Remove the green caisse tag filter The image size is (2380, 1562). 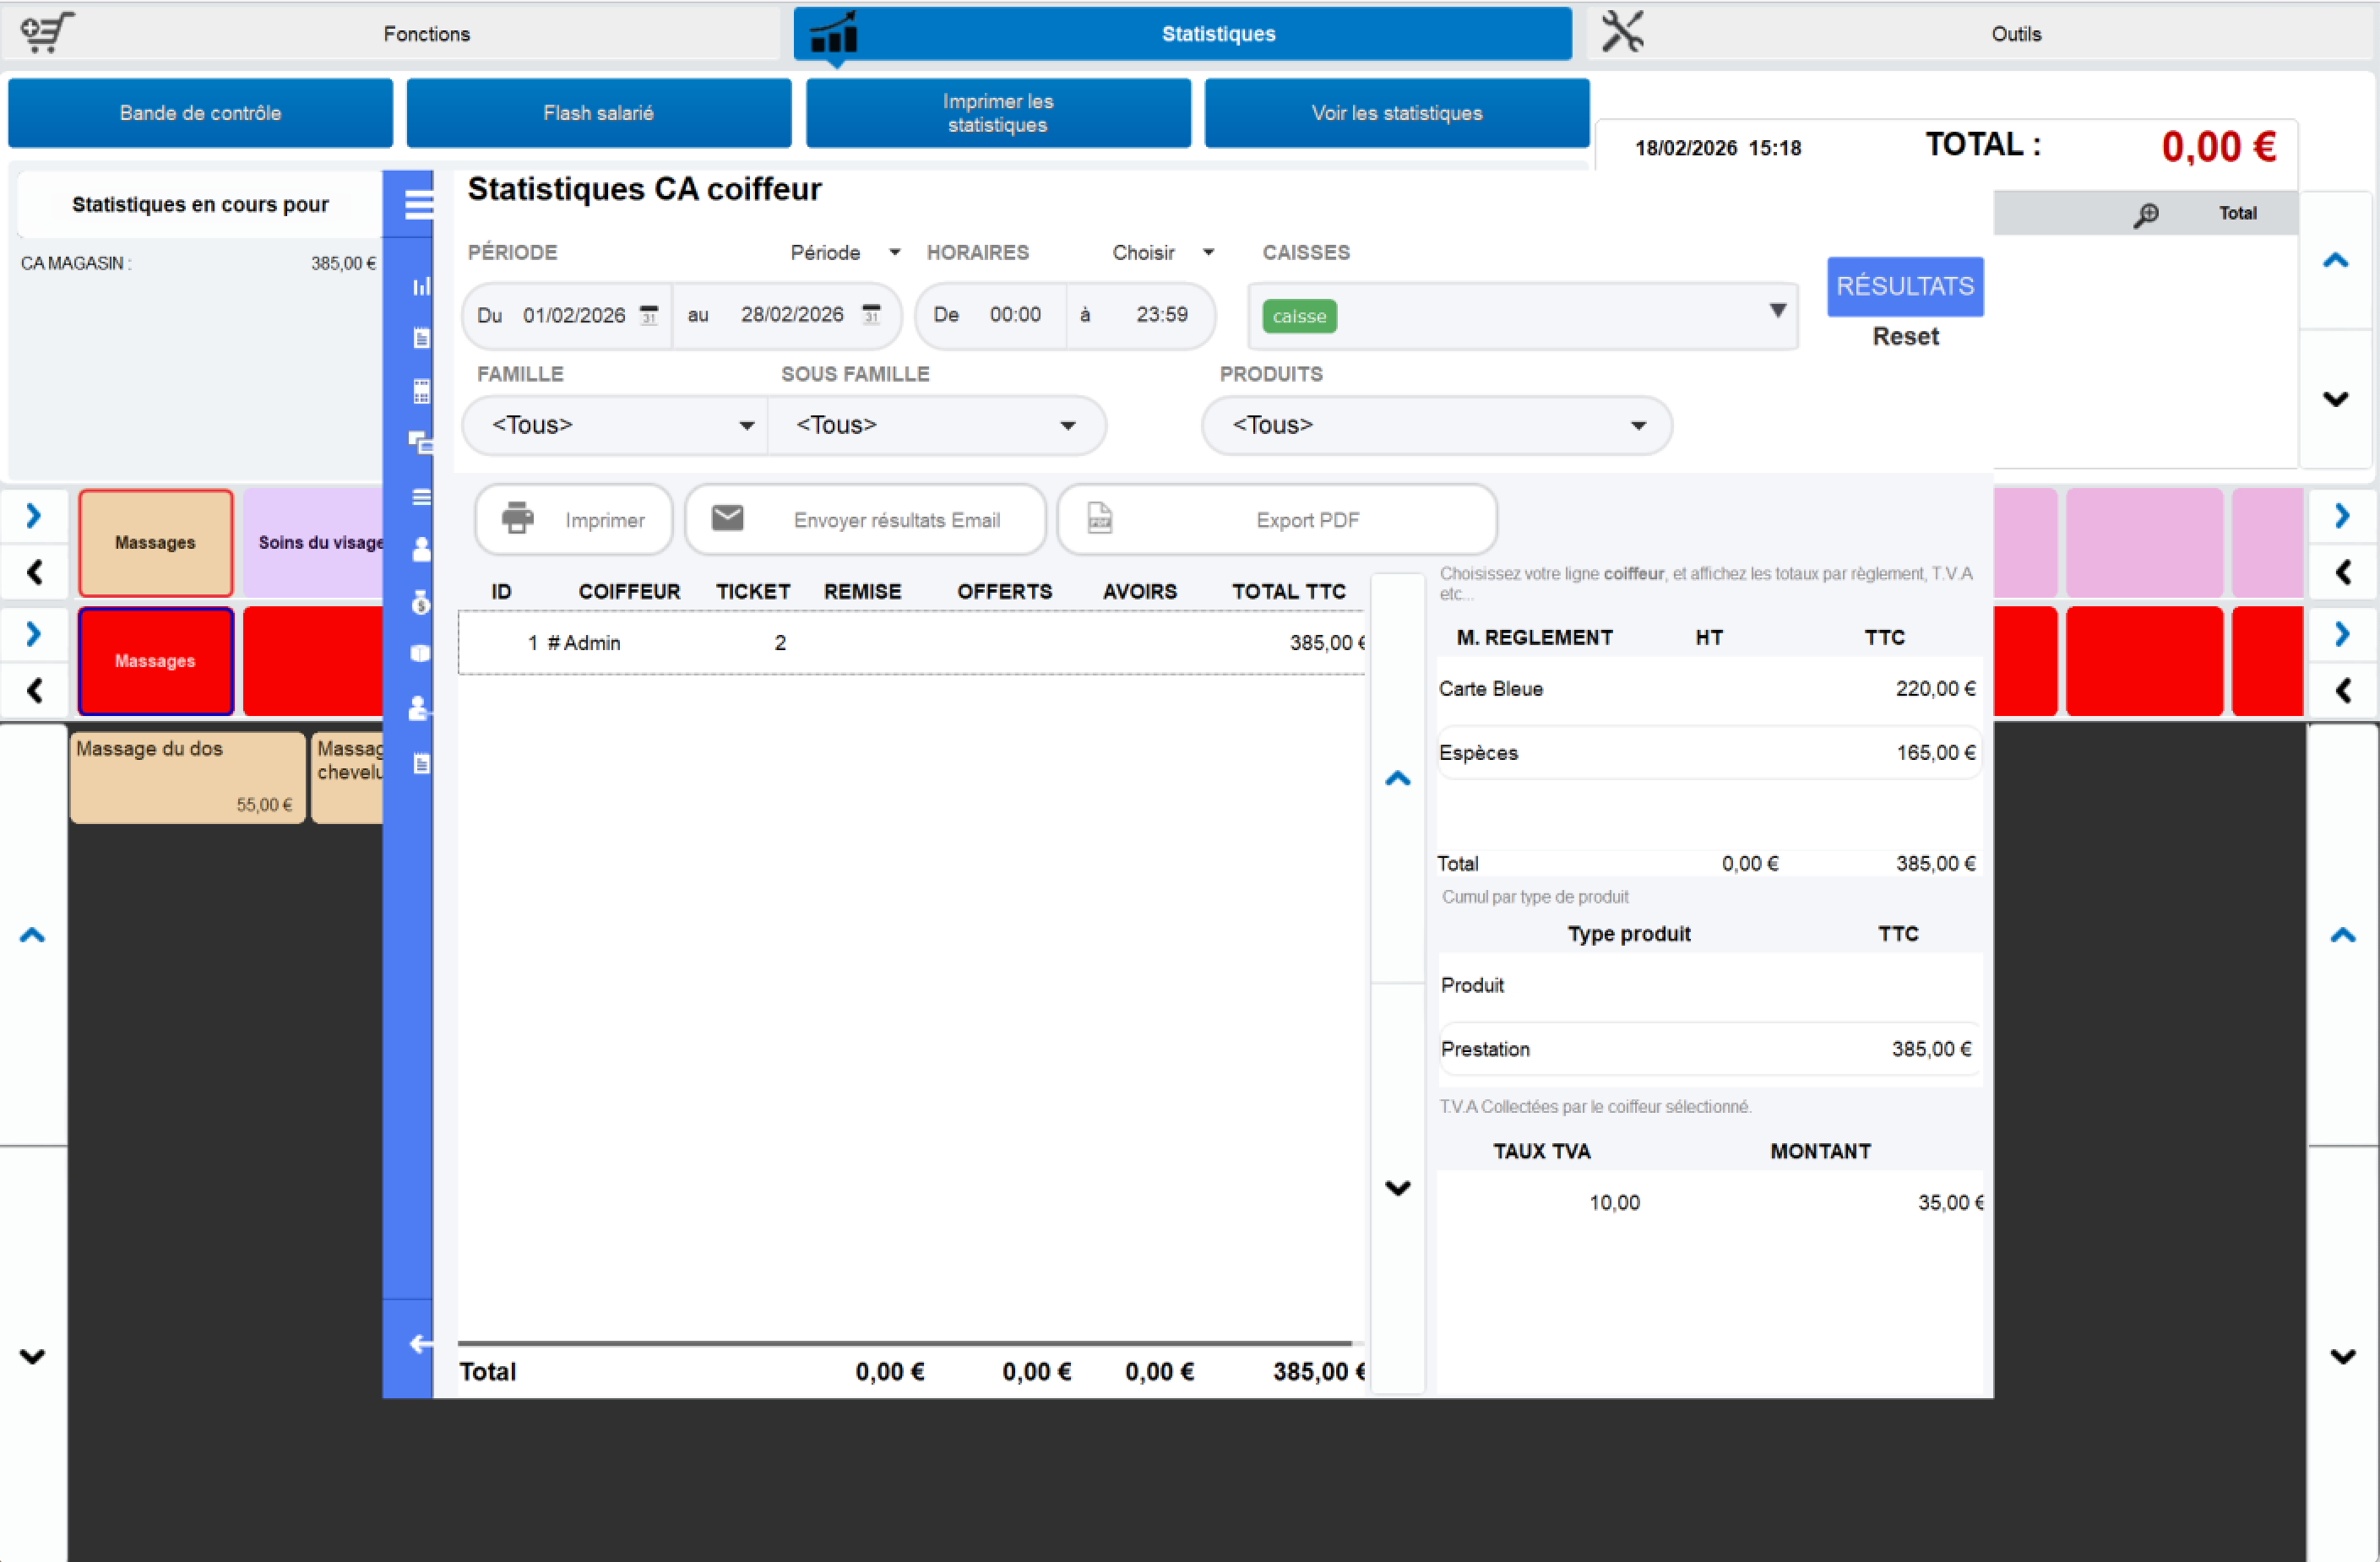click(1299, 316)
